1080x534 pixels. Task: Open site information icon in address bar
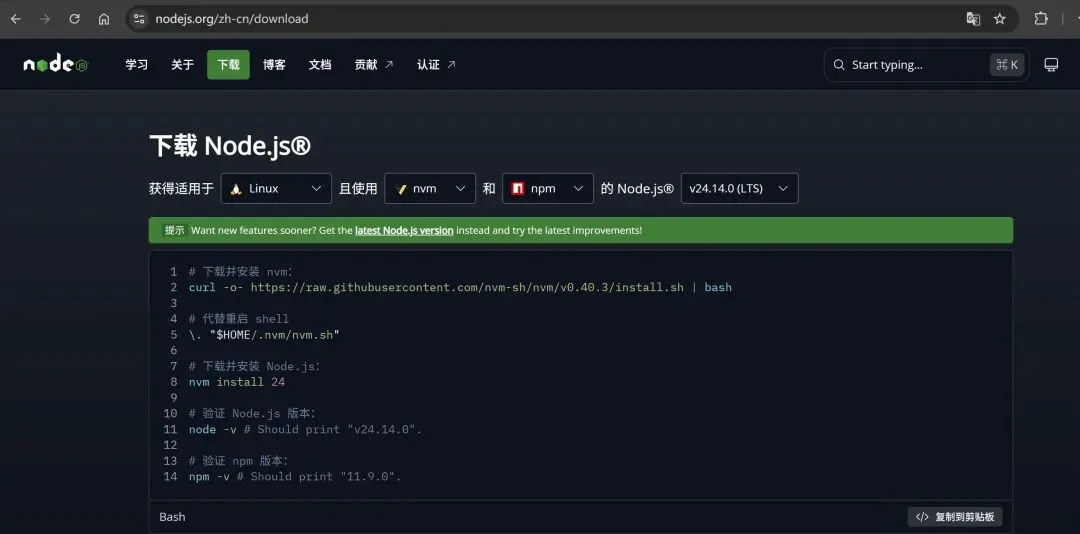[x=139, y=19]
